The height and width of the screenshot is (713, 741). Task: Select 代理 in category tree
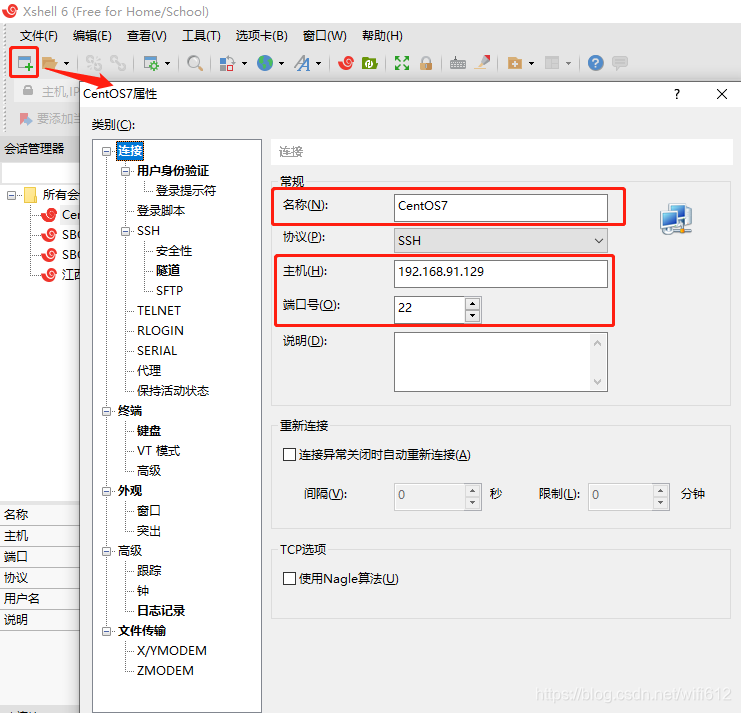[x=149, y=370]
